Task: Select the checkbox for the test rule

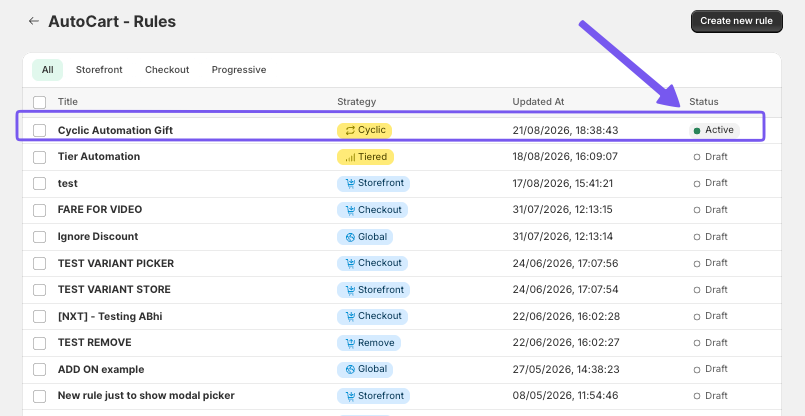Action: click(40, 183)
